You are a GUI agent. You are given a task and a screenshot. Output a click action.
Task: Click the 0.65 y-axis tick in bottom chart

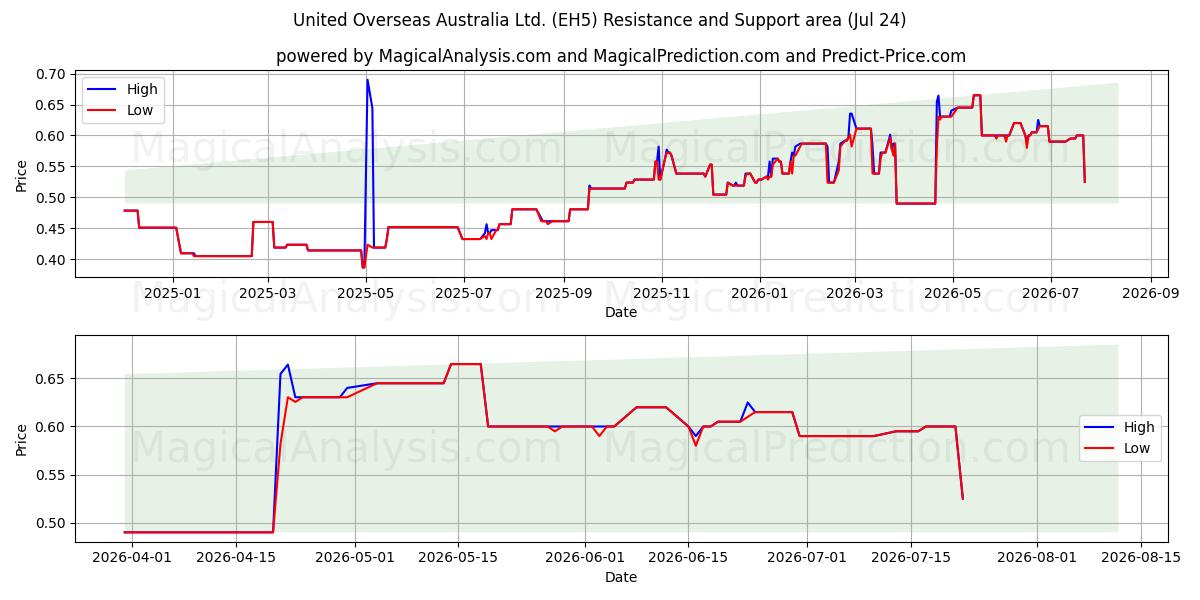(x=51, y=379)
